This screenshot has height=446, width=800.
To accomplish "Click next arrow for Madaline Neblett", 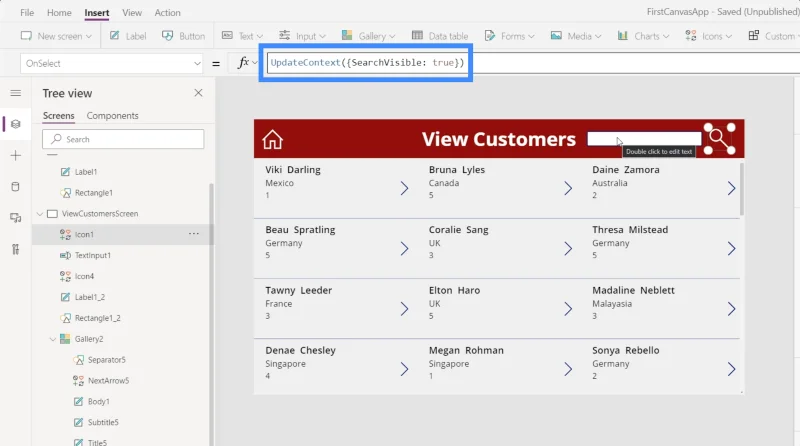I will pos(731,309).
